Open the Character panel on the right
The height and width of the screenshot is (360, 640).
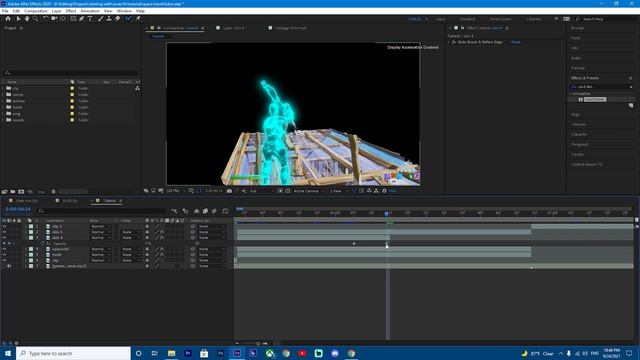(x=579, y=134)
